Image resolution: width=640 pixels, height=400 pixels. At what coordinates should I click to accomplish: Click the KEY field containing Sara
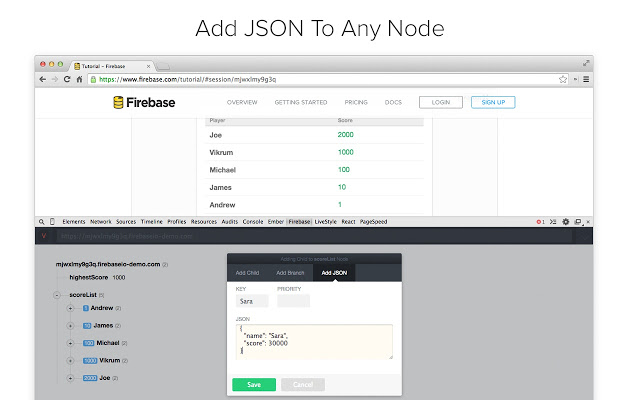pos(252,301)
